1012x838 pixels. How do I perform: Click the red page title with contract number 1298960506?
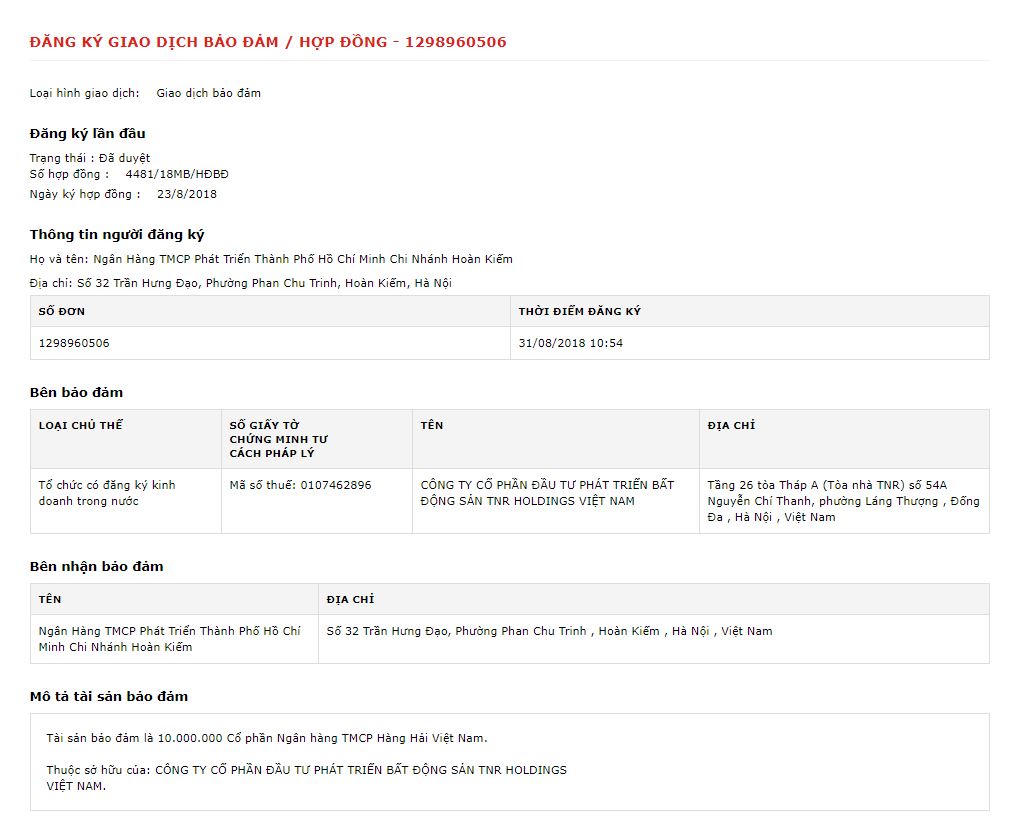pyautogui.click(x=267, y=42)
